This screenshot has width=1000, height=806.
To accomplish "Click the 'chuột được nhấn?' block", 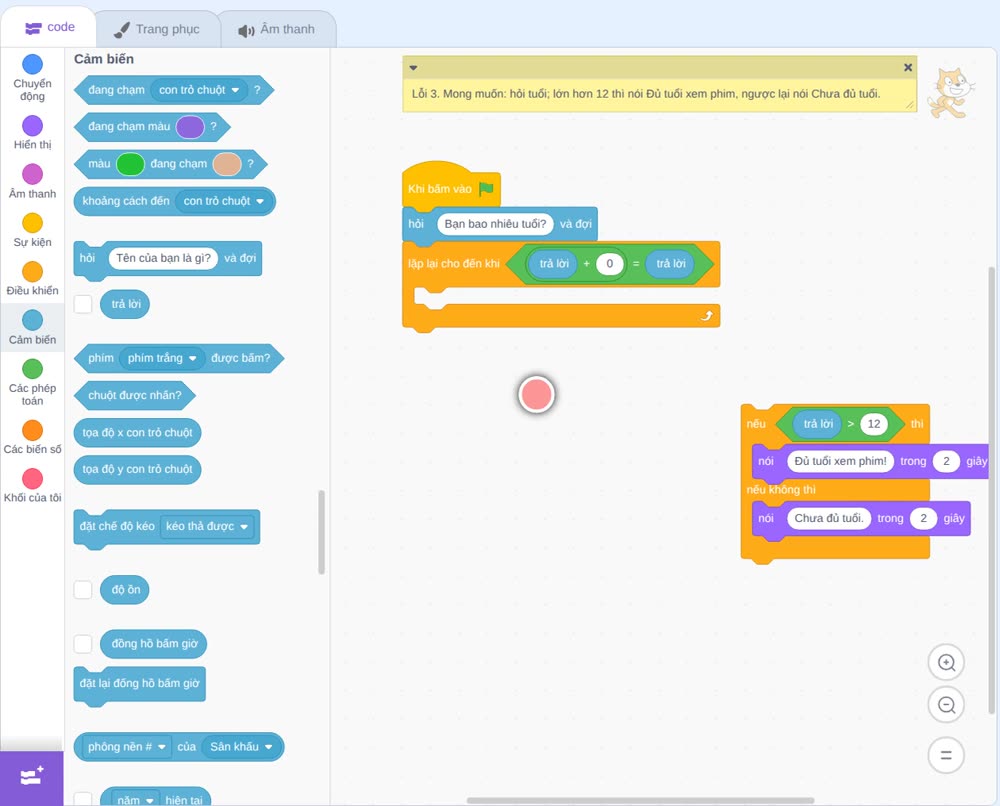I will pyautogui.click(x=135, y=395).
